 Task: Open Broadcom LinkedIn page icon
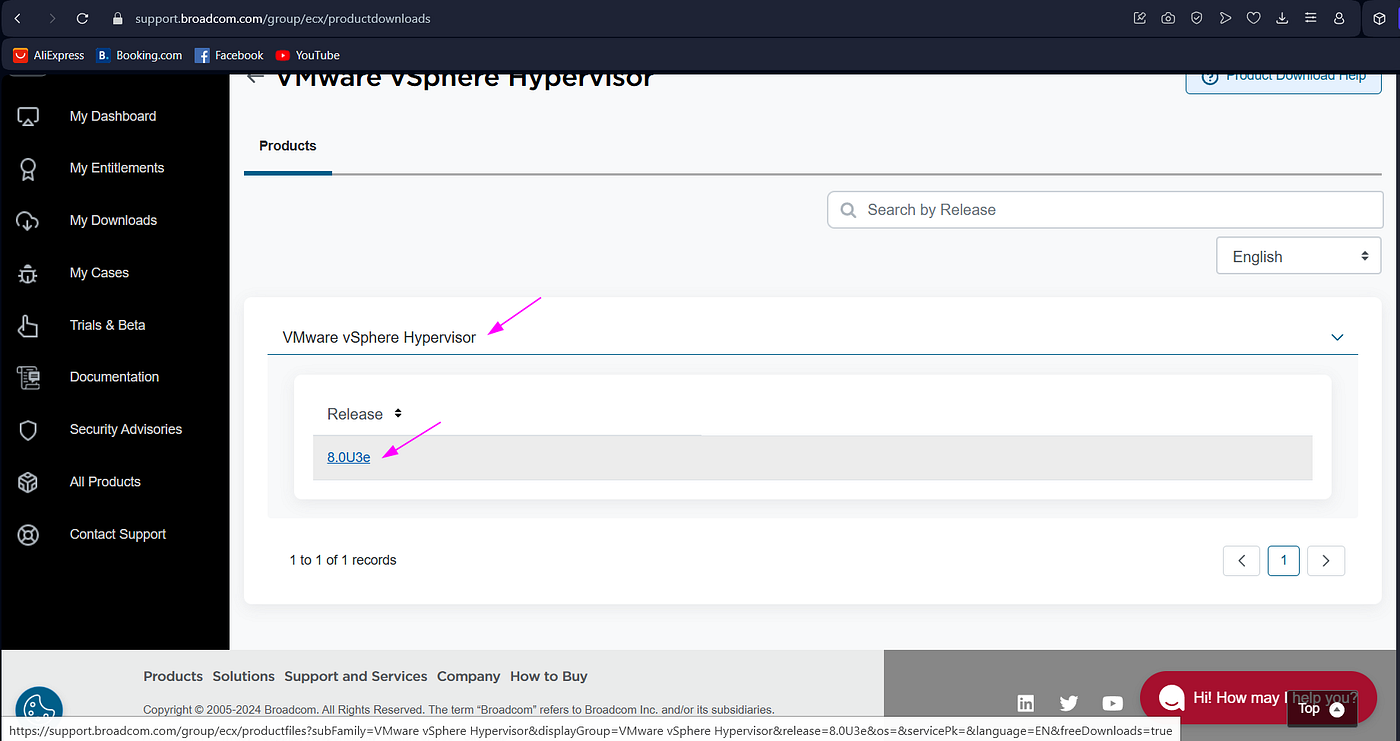pyautogui.click(x=1025, y=703)
